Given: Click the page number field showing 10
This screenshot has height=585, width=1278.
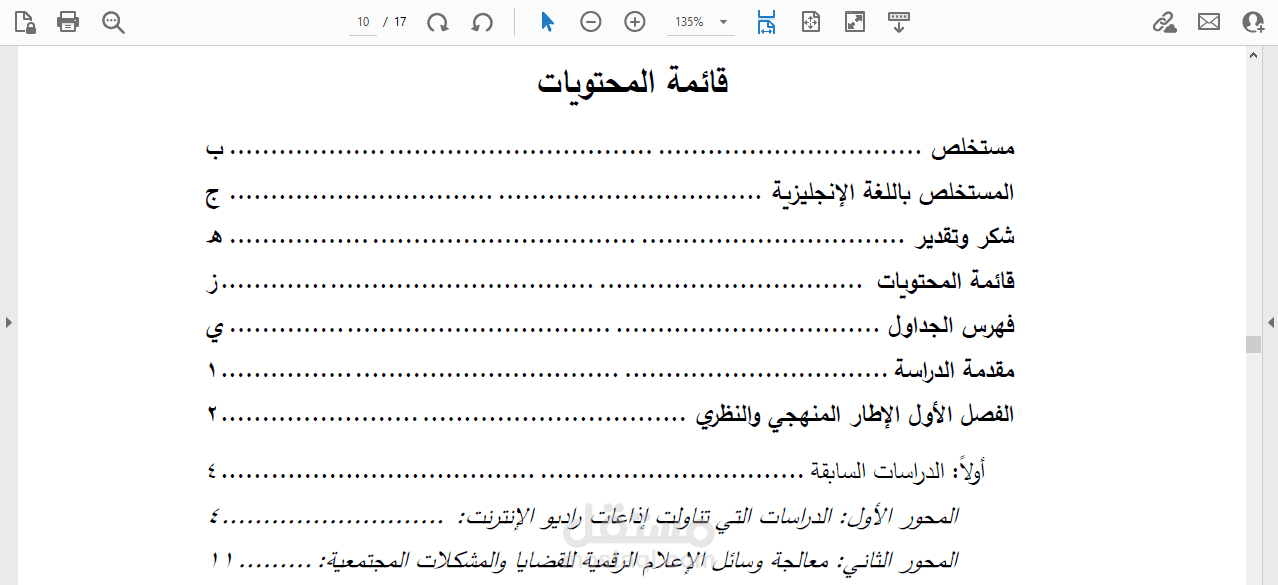Looking at the screenshot, I should [363, 22].
